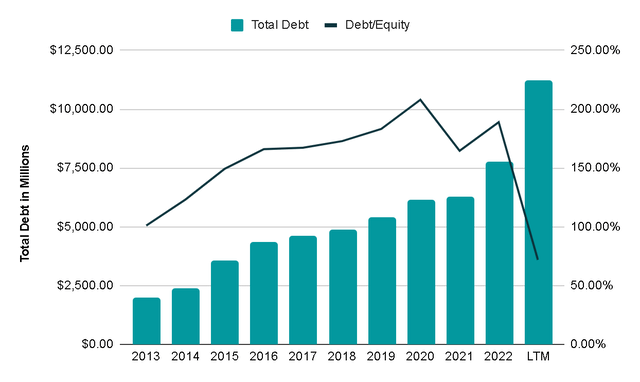
Task: Click the 2018 total debt bar
Action: 343,287
